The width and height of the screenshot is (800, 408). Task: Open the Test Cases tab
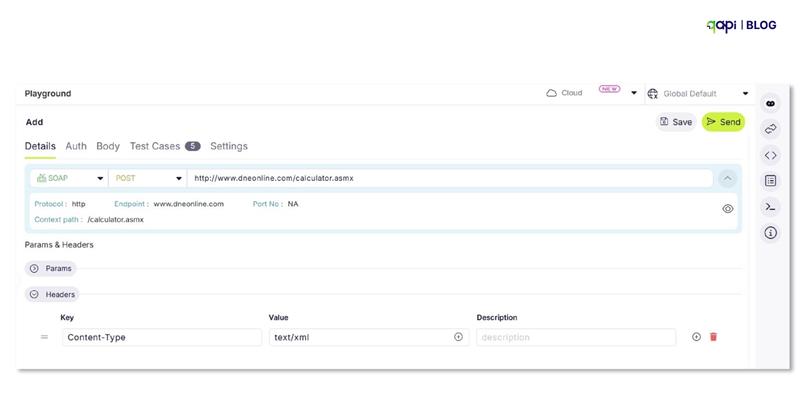165,146
